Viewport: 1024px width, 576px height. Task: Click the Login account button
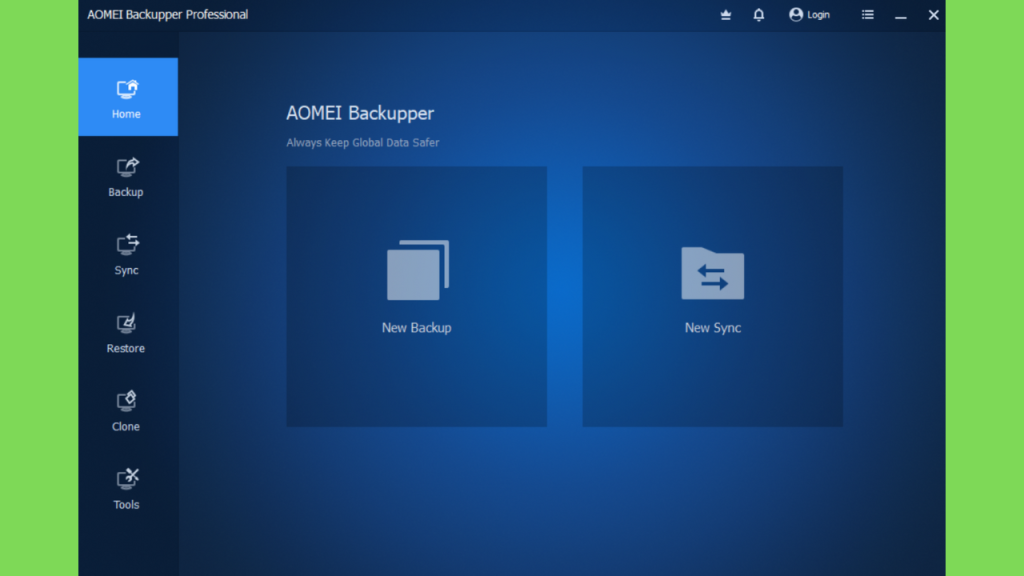click(809, 14)
